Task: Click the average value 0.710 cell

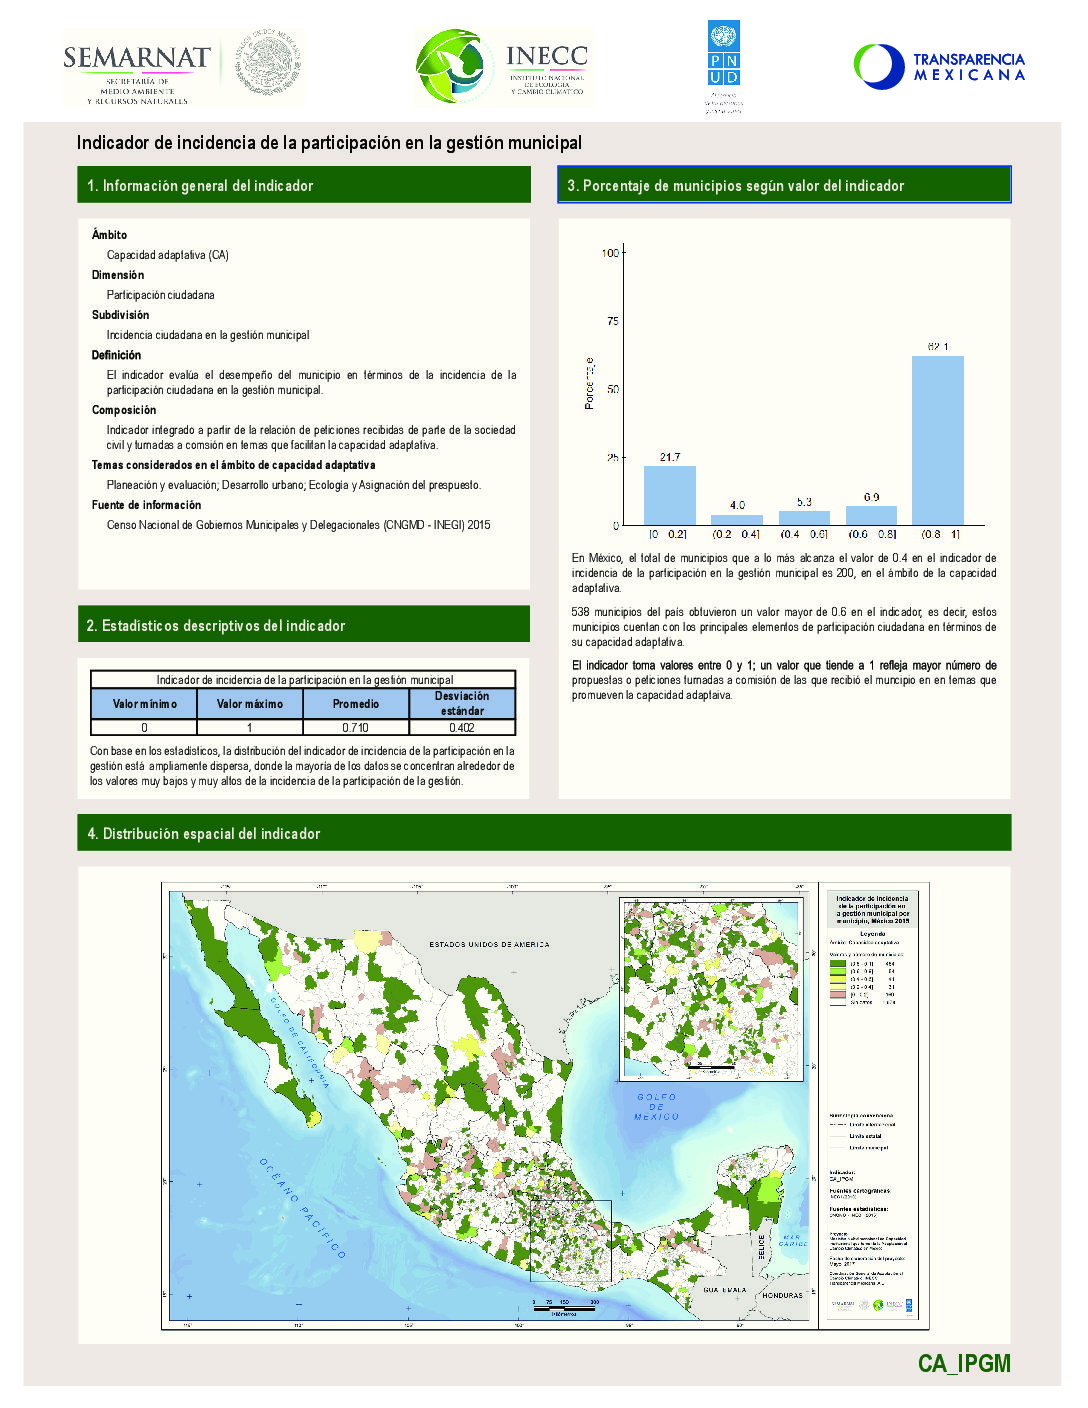Action: pos(356,728)
